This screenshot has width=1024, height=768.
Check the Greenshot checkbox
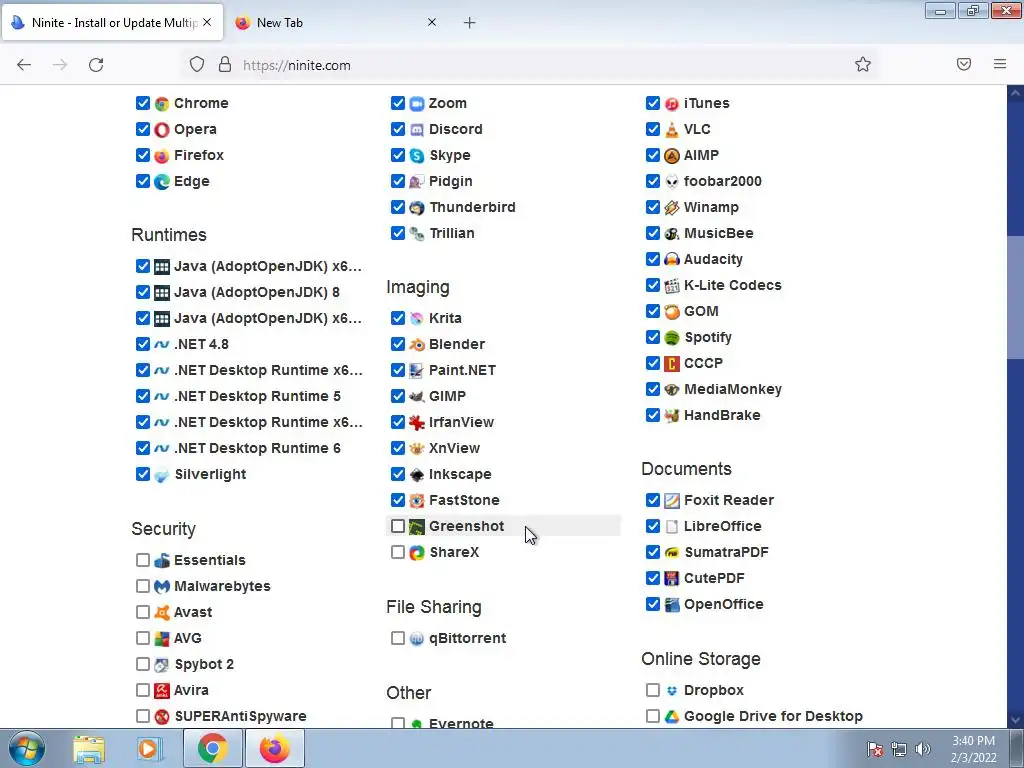pyautogui.click(x=398, y=526)
